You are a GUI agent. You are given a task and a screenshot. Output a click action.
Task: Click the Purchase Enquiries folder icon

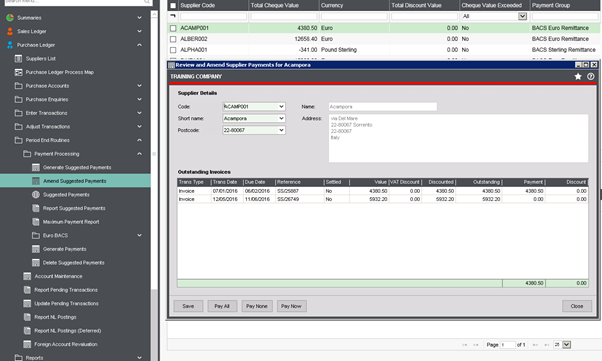point(18,99)
